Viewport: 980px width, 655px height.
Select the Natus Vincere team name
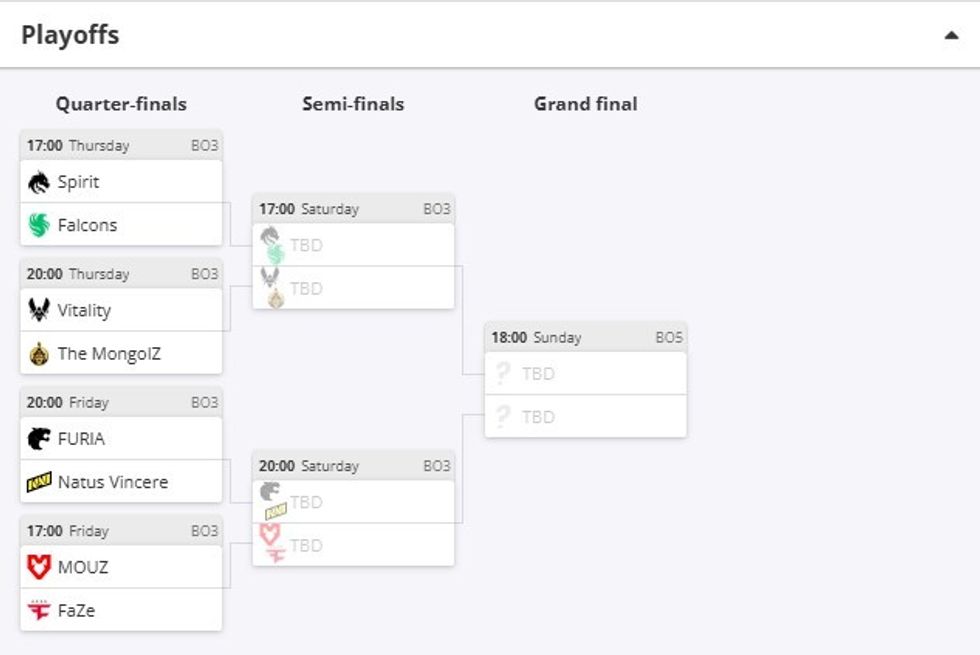[x=113, y=482]
